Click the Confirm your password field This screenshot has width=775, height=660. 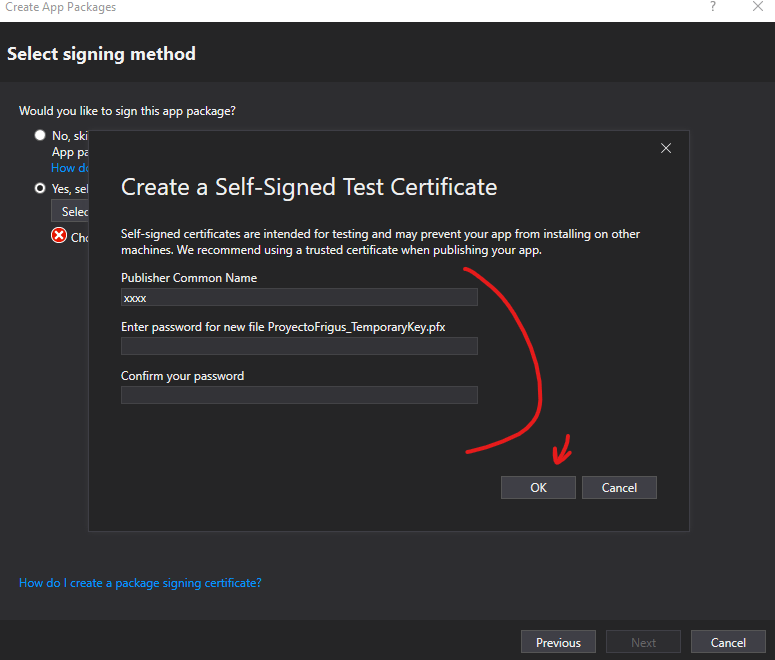pyautogui.click(x=299, y=395)
